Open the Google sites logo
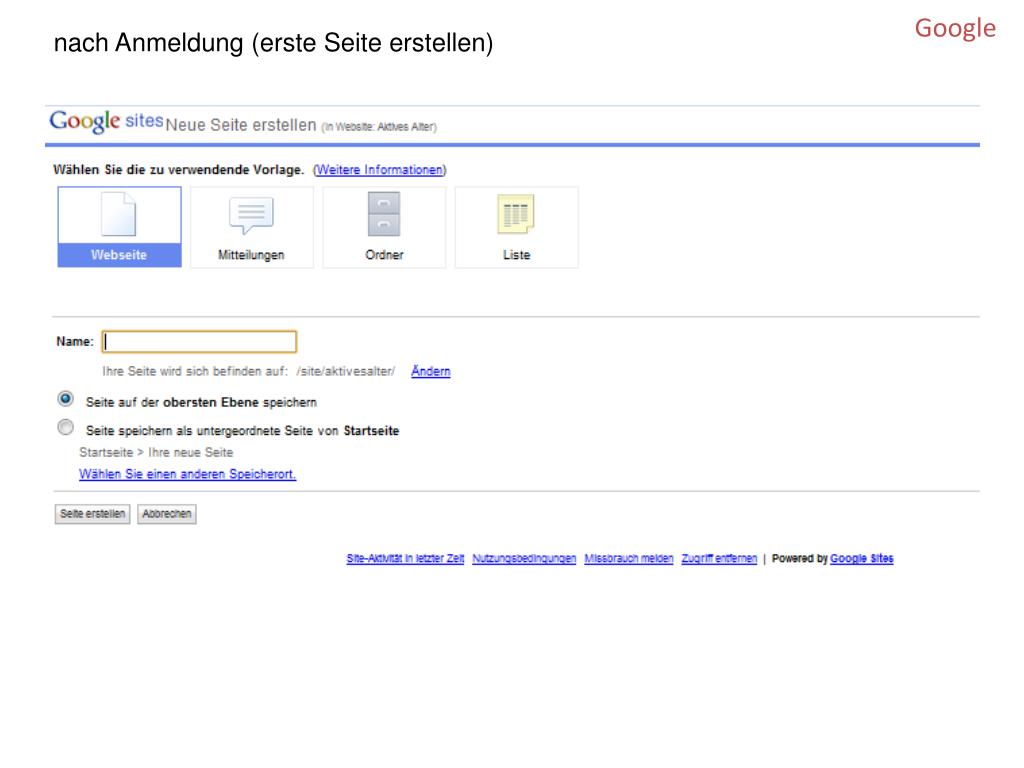Image resolution: width=1024 pixels, height=768 pixels. coord(106,121)
